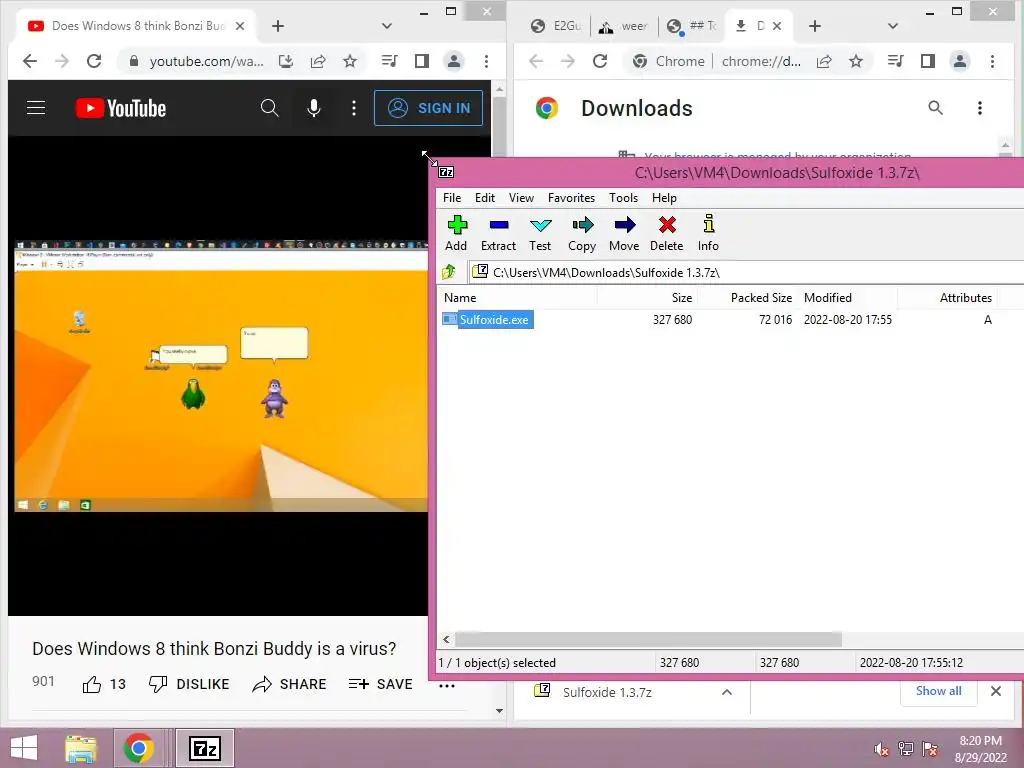Open the File menu in 7-Zip
This screenshot has width=1024, height=768.
(x=452, y=198)
